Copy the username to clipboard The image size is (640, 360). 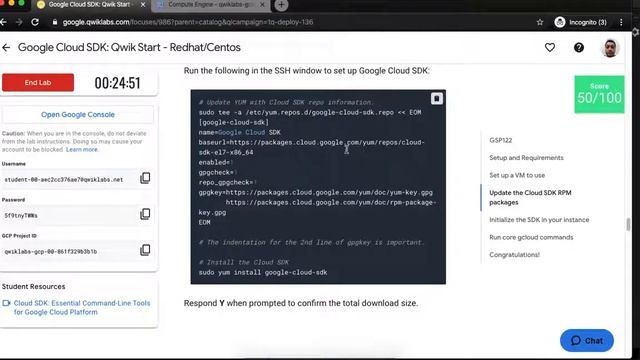point(145,178)
